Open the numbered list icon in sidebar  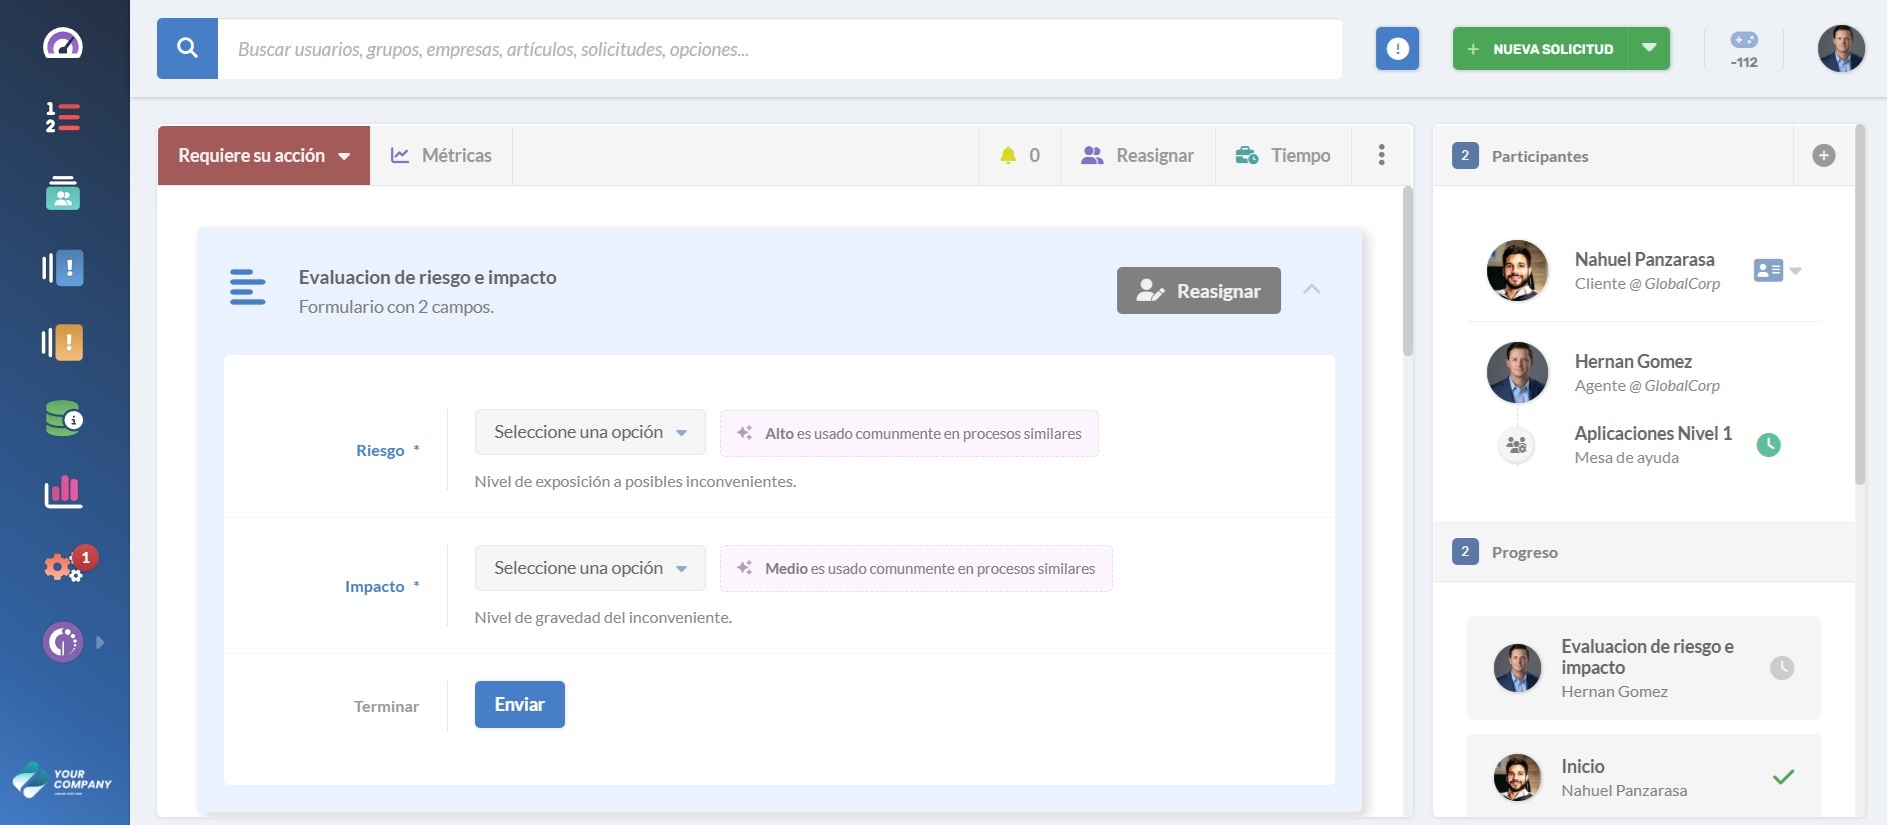(63, 117)
